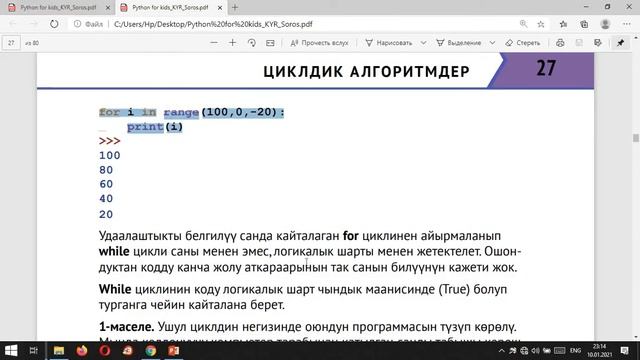640x360 pixels.
Task: Show hidden system tray icons
Action: tap(502, 351)
